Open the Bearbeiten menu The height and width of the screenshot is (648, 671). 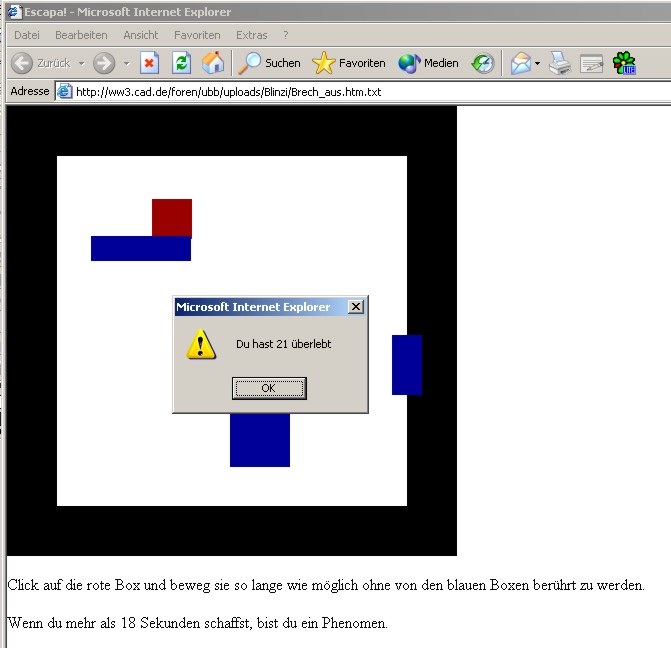click(x=81, y=35)
